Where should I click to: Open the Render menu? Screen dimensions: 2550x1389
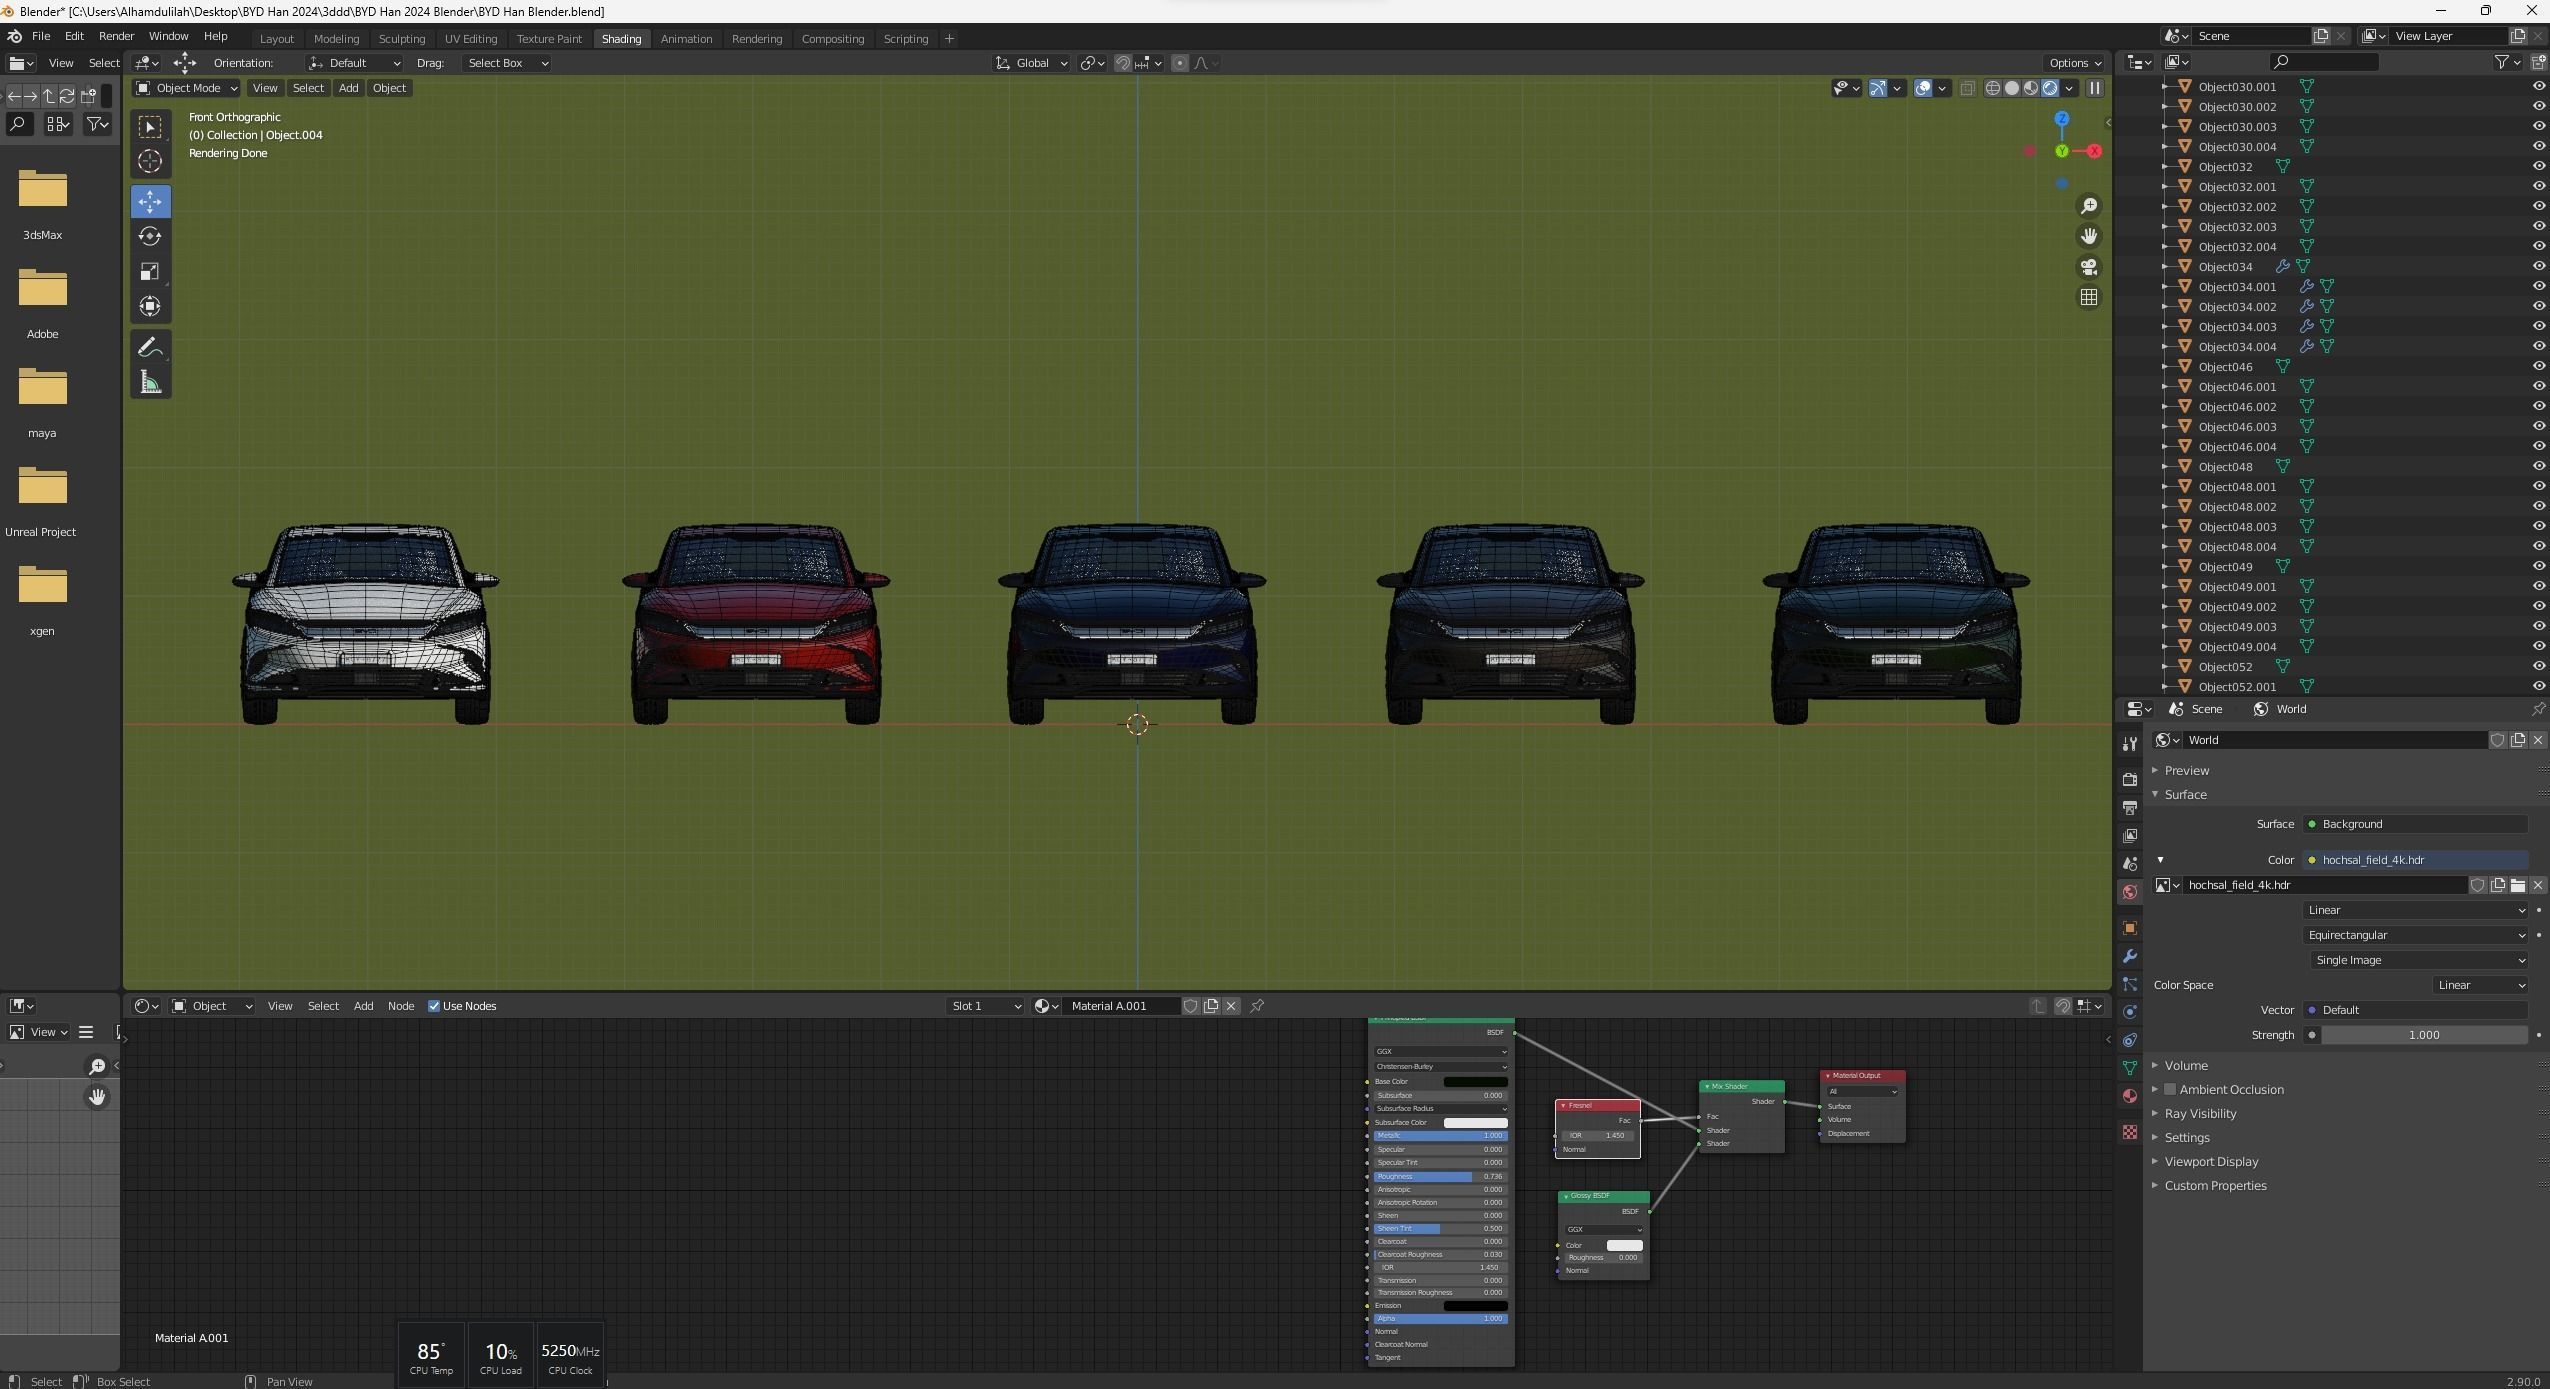tap(116, 36)
